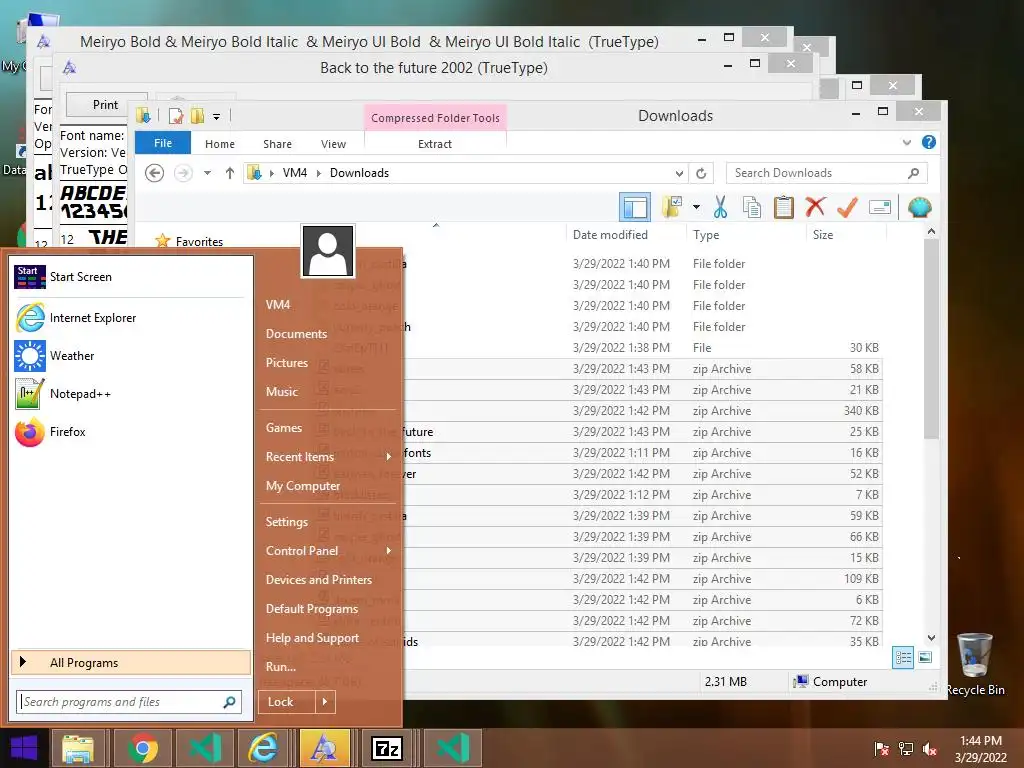Expand All Programs in the start menu

pos(131,663)
